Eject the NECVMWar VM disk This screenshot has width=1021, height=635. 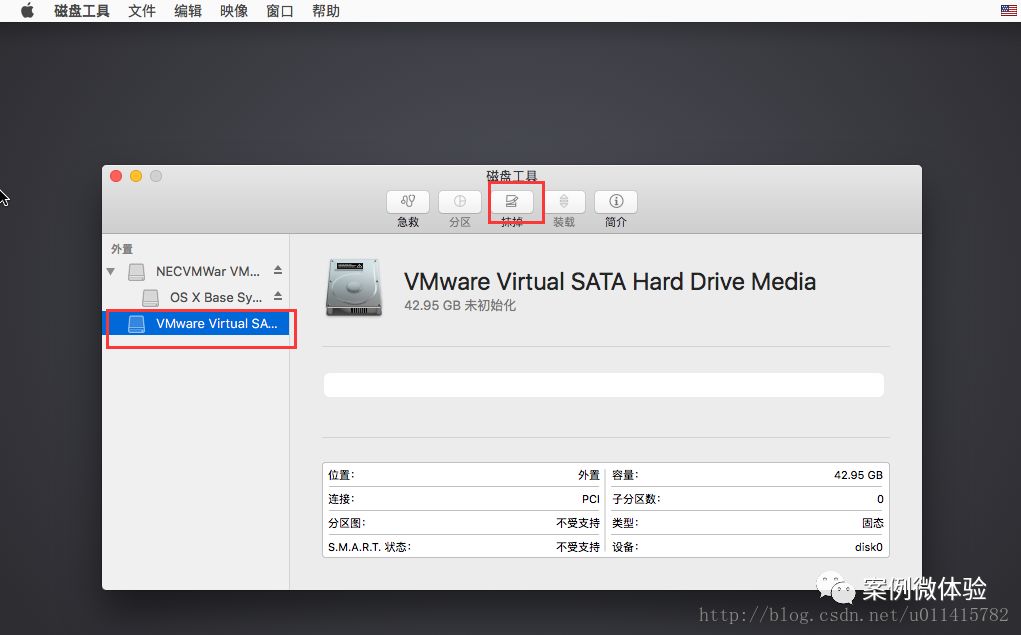pos(278,270)
